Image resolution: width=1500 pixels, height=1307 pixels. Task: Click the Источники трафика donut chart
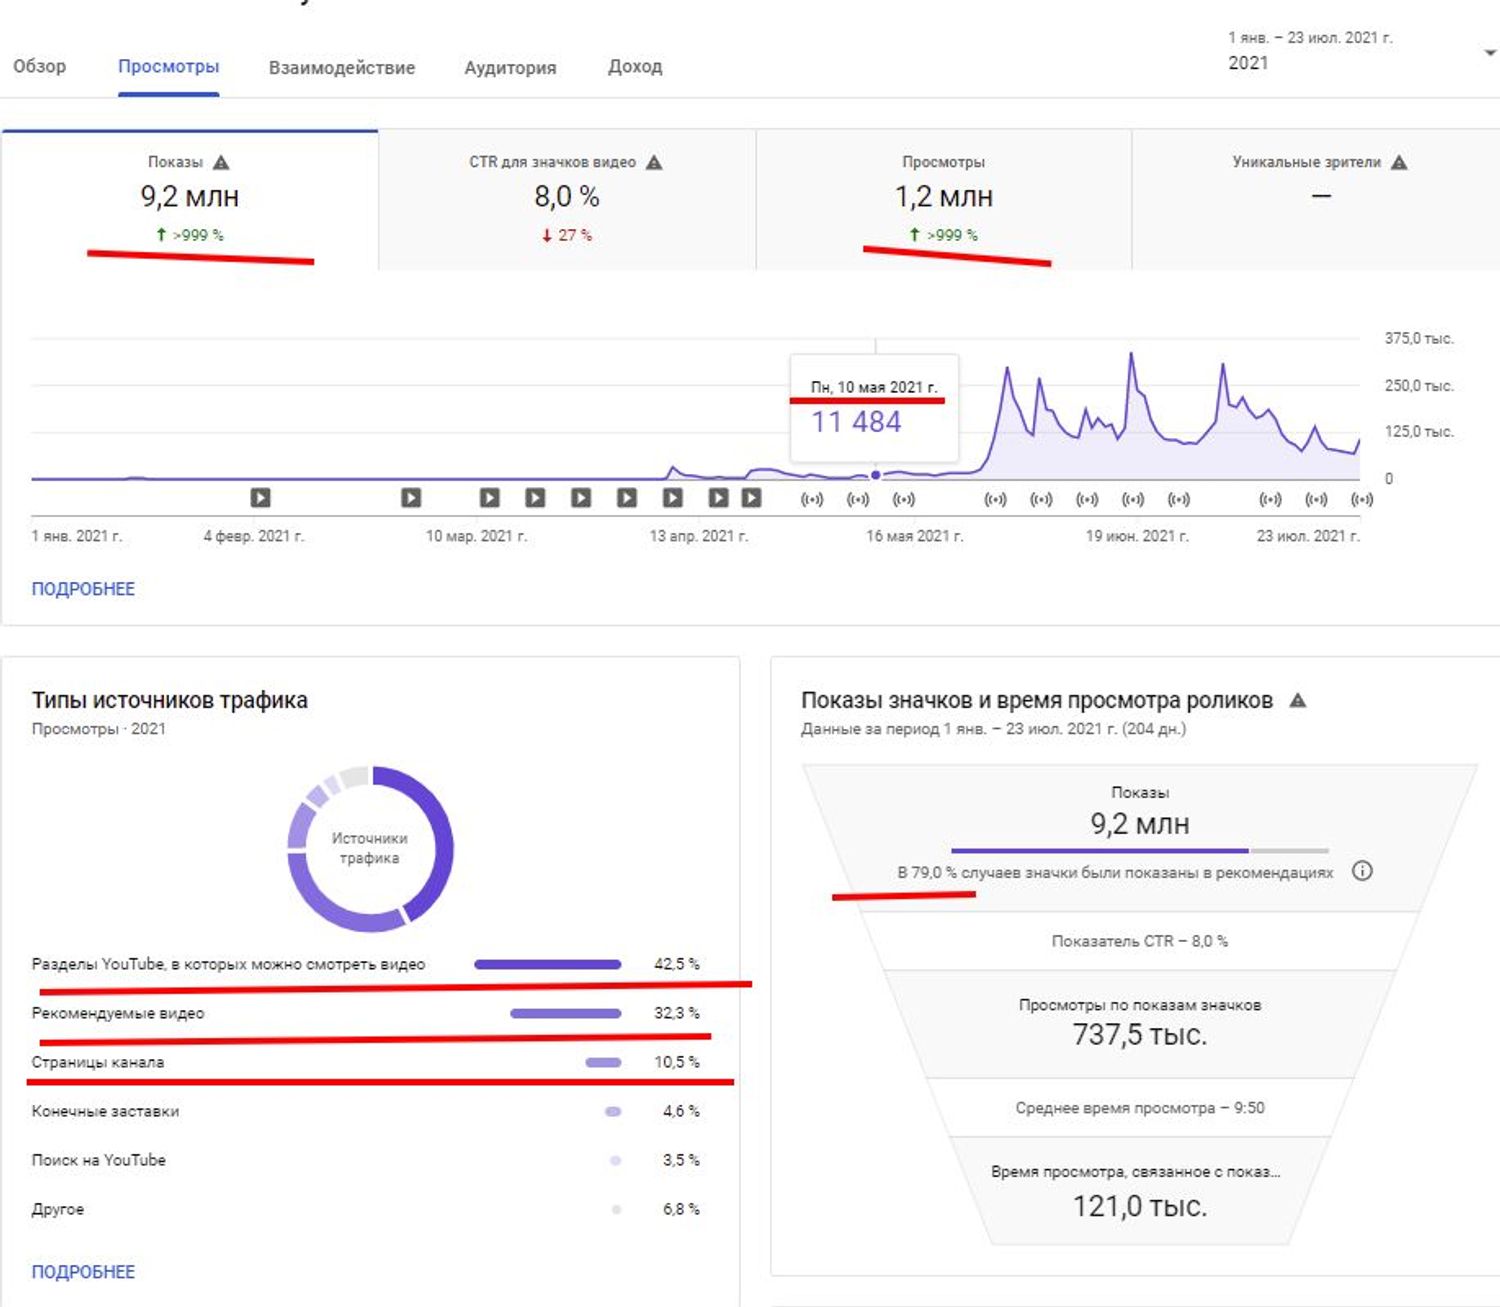[x=370, y=849]
